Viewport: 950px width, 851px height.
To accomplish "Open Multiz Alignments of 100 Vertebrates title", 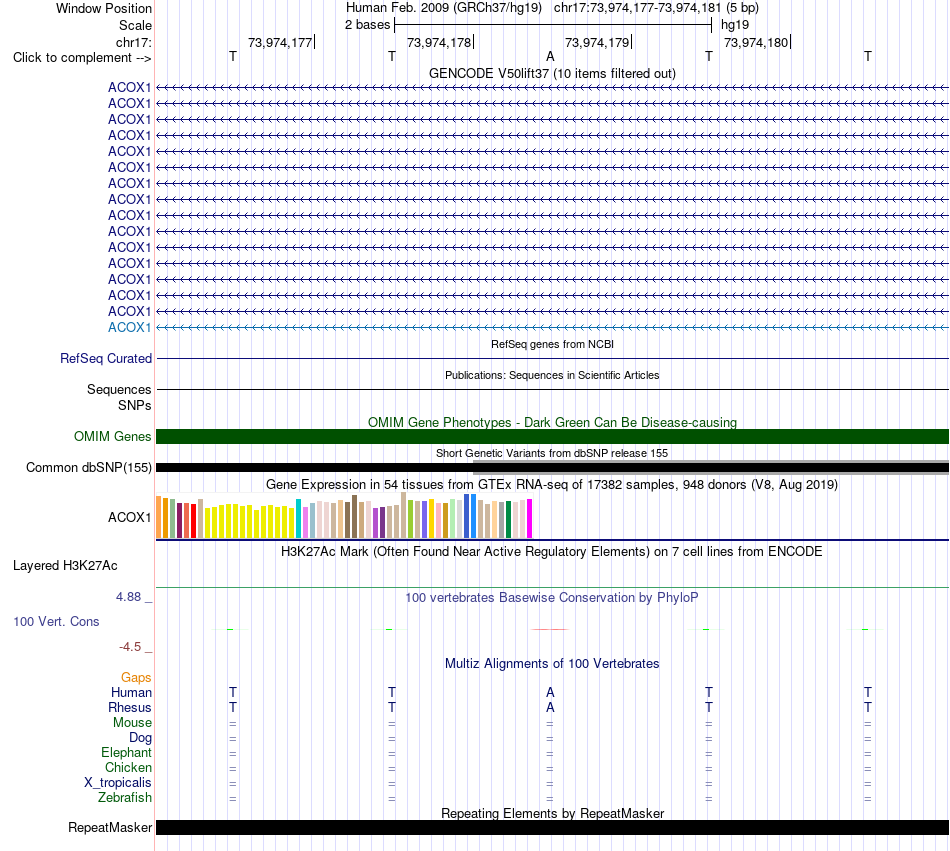I will coord(552,663).
